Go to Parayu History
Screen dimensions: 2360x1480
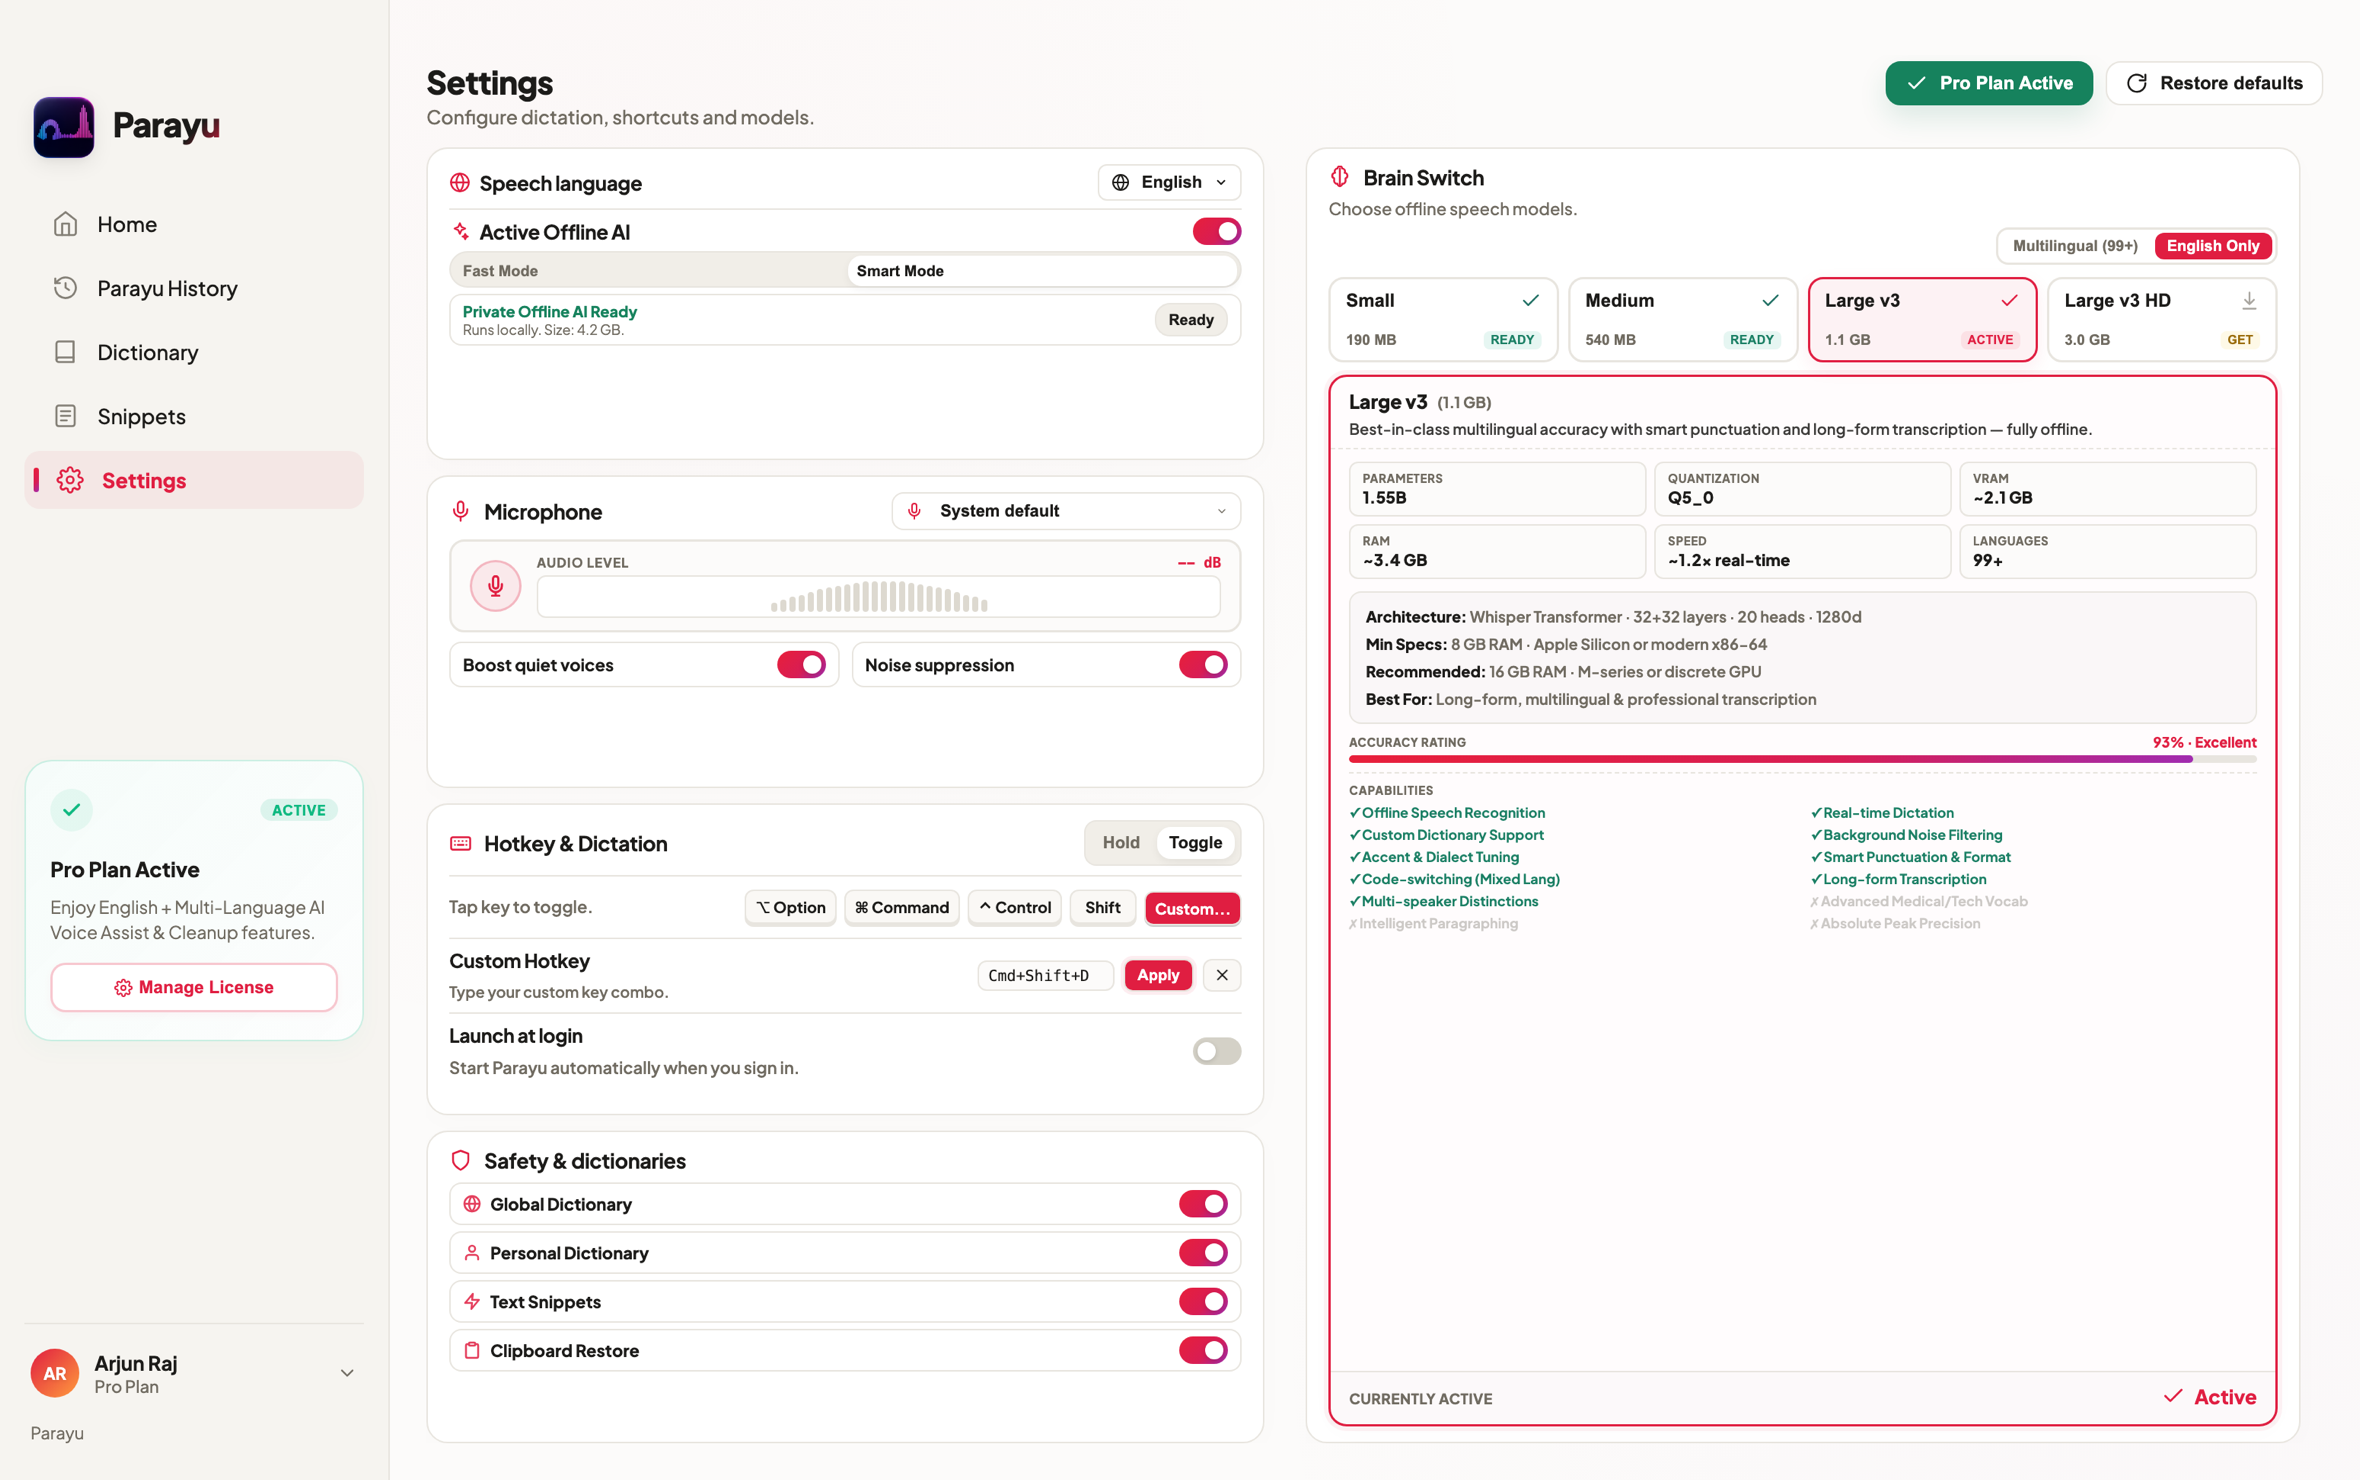point(194,288)
